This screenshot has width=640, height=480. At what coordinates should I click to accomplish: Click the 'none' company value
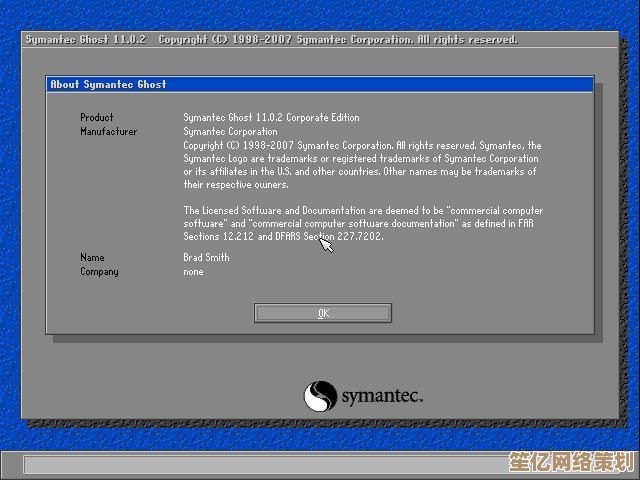click(x=193, y=272)
